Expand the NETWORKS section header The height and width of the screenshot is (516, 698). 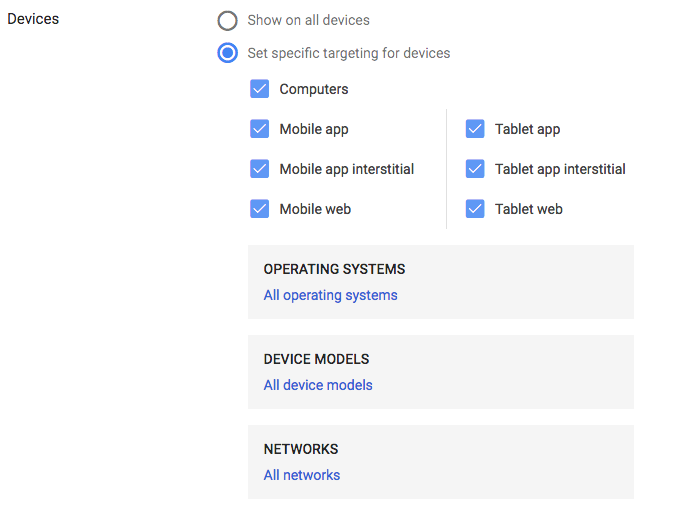[300, 449]
